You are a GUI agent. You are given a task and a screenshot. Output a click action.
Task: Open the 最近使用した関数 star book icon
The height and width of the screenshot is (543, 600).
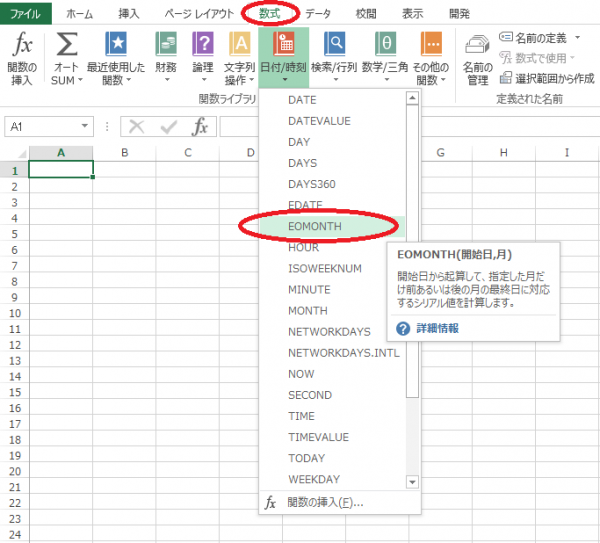point(116,44)
